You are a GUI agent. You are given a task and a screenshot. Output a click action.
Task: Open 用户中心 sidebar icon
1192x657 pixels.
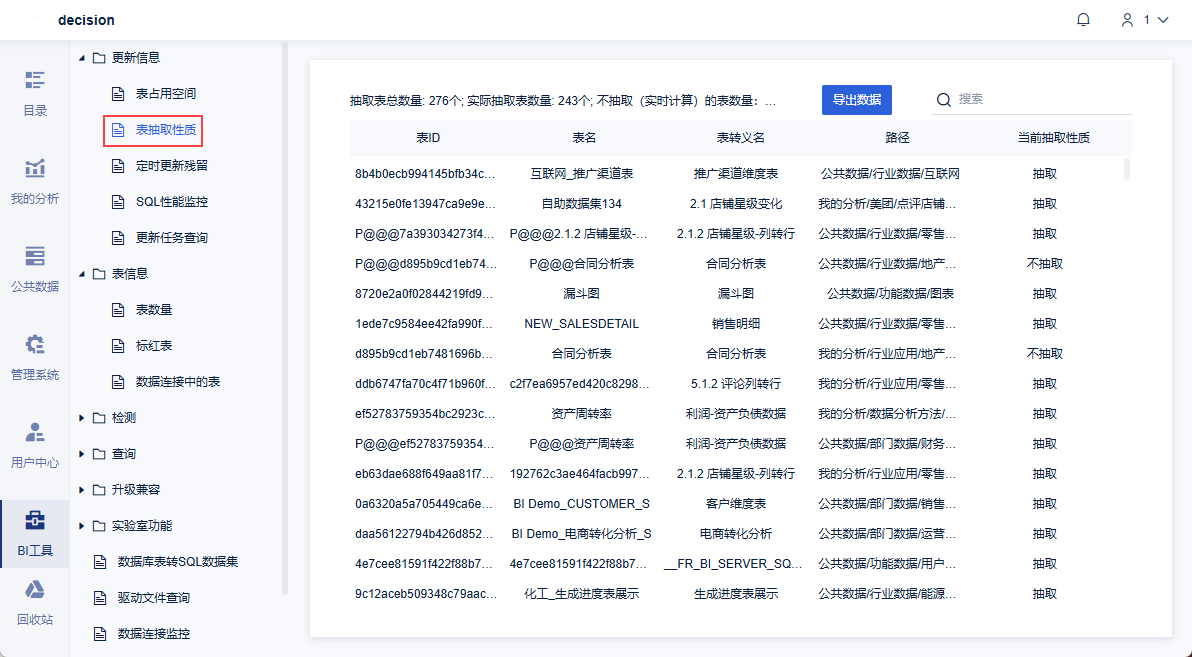click(x=35, y=432)
